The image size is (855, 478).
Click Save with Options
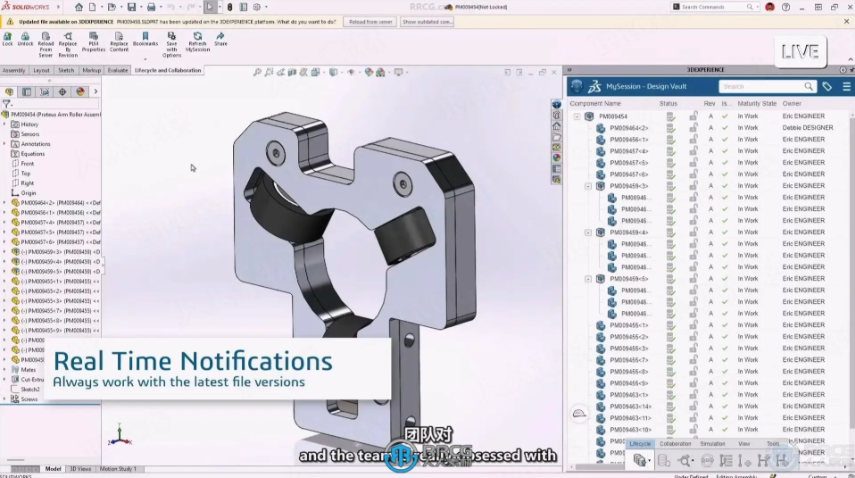coord(172,44)
